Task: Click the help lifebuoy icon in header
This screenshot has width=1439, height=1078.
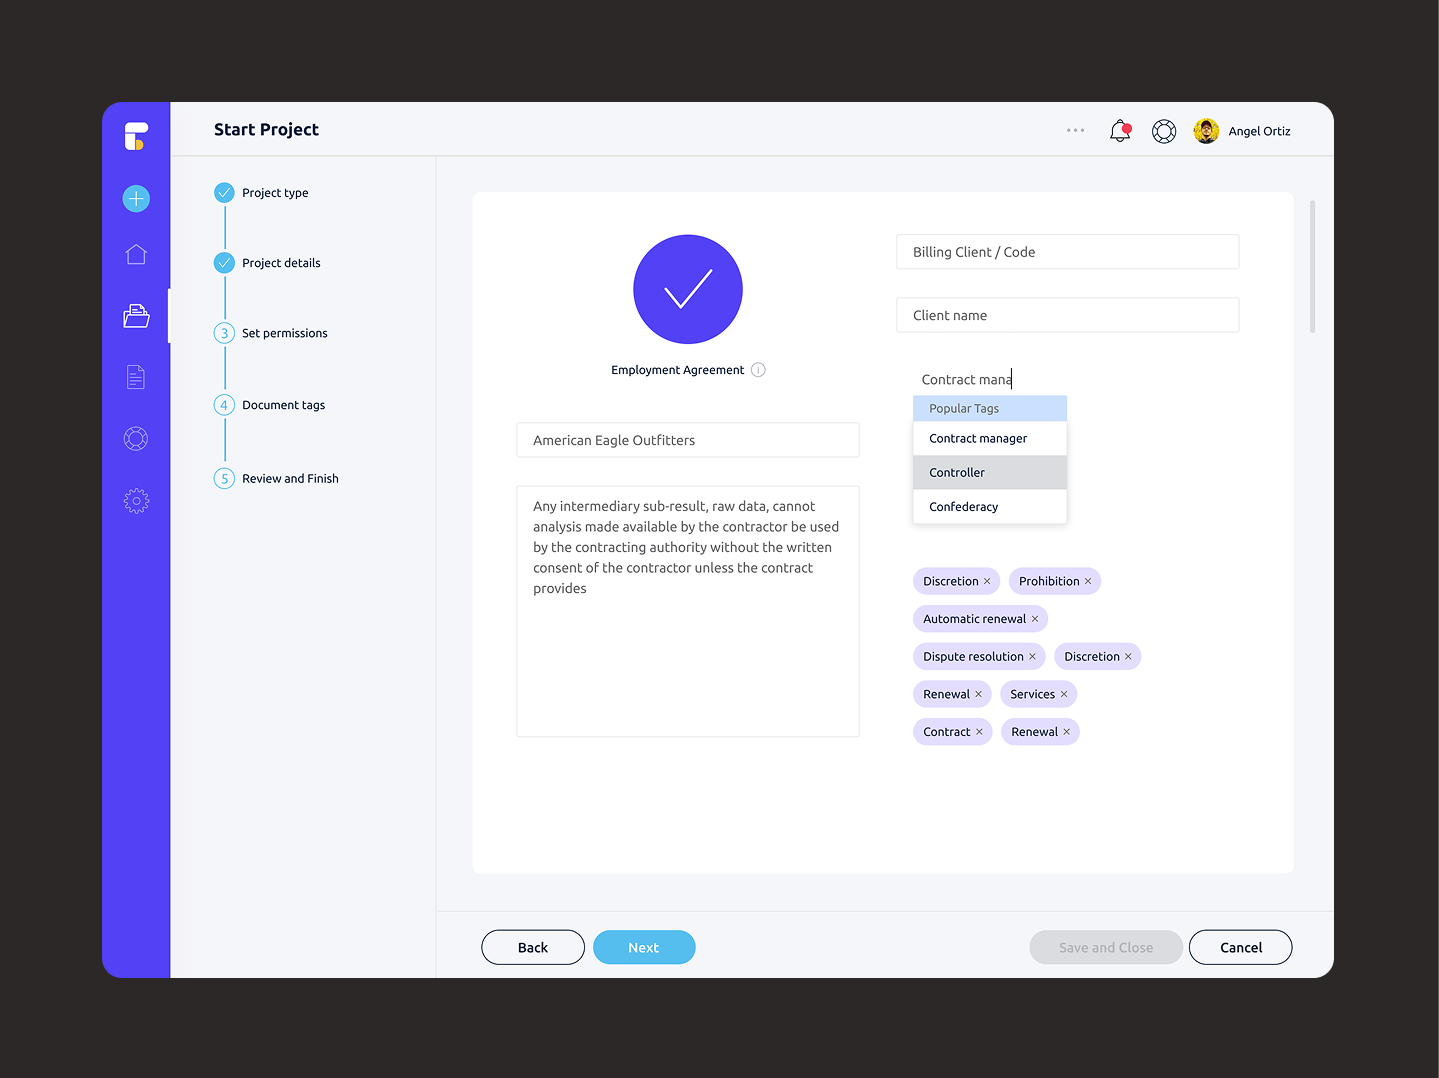Action: click(x=1164, y=131)
